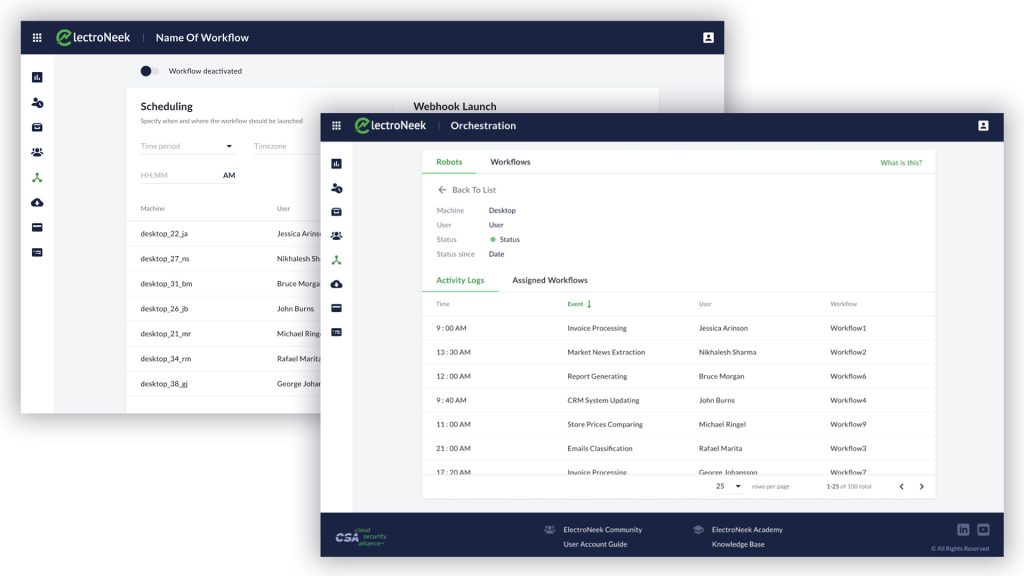The height and width of the screenshot is (576, 1024).
Task: Select the green orchestration icon in the Name Of Workflow sidebar
Action: 37,178
